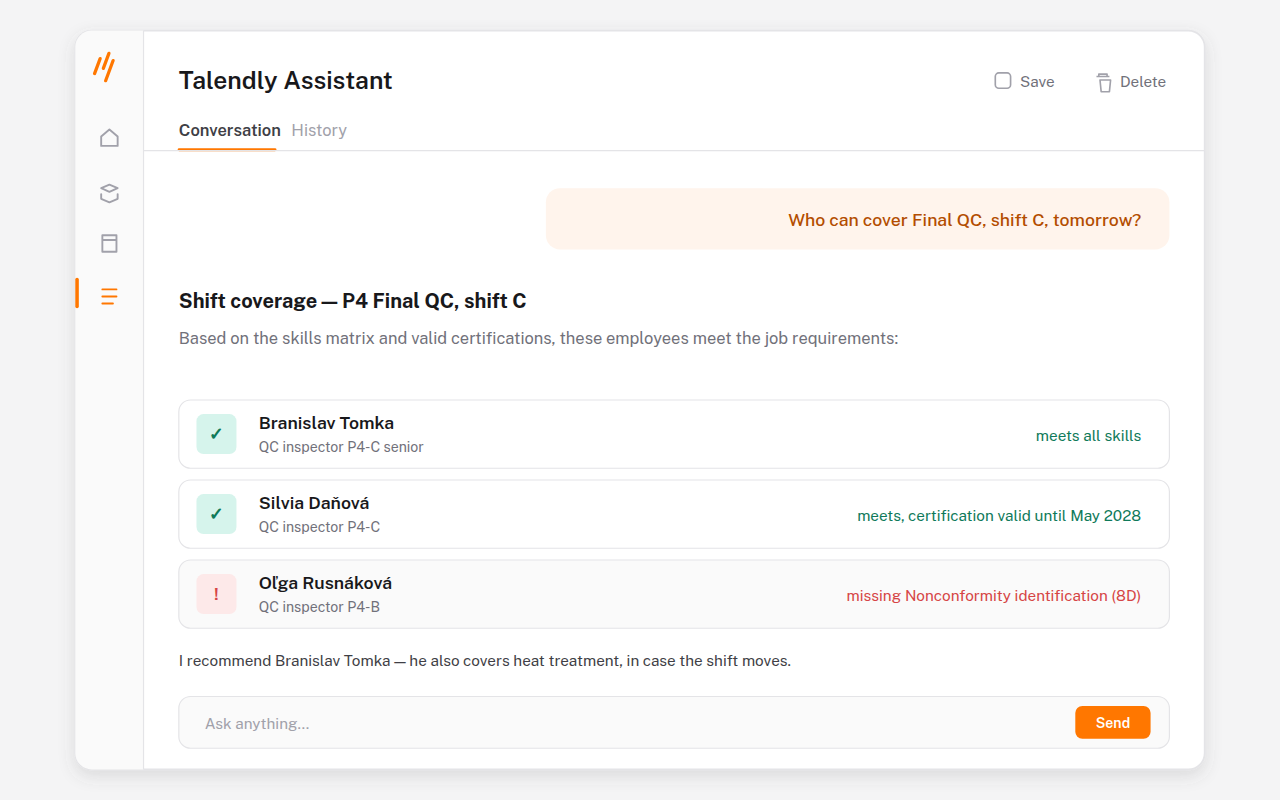1280x800 pixels.
Task: Click the Silvia Daňová name
Action: coord(314,503)
